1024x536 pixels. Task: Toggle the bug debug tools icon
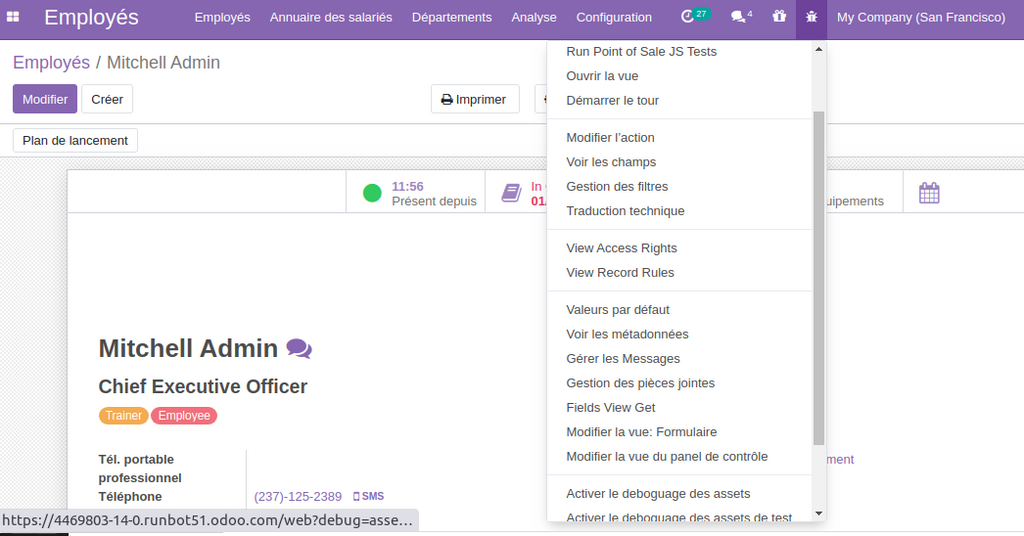[811, 17]
